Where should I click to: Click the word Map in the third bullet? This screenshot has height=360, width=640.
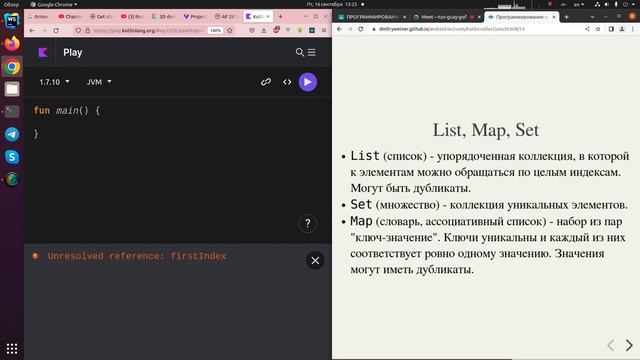coord(361,221)
